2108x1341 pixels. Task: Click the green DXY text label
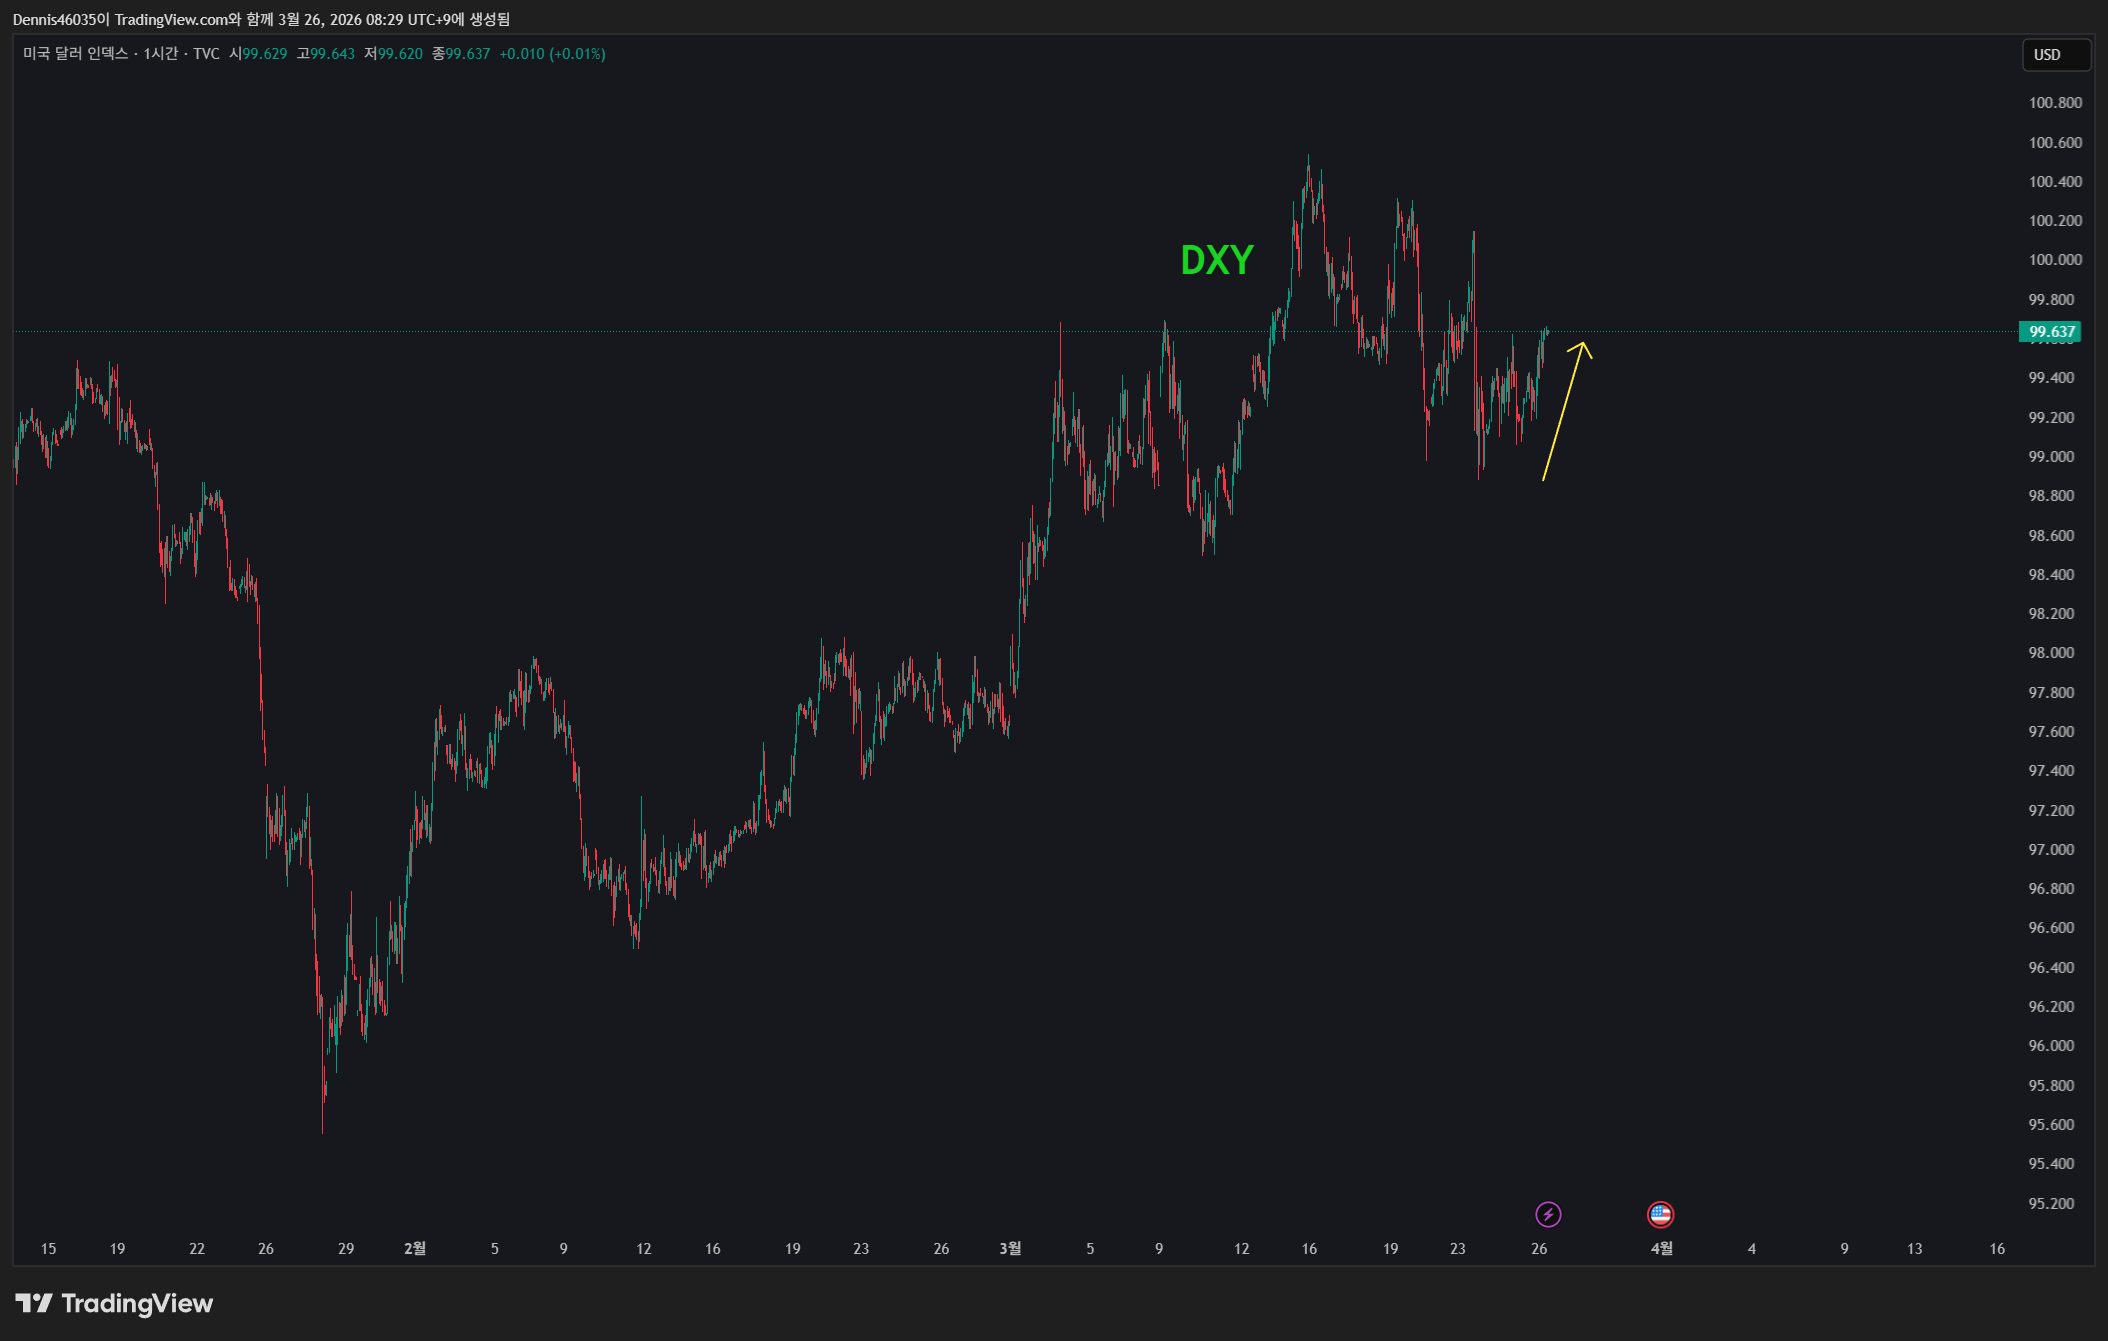(x=1216, y=260)
